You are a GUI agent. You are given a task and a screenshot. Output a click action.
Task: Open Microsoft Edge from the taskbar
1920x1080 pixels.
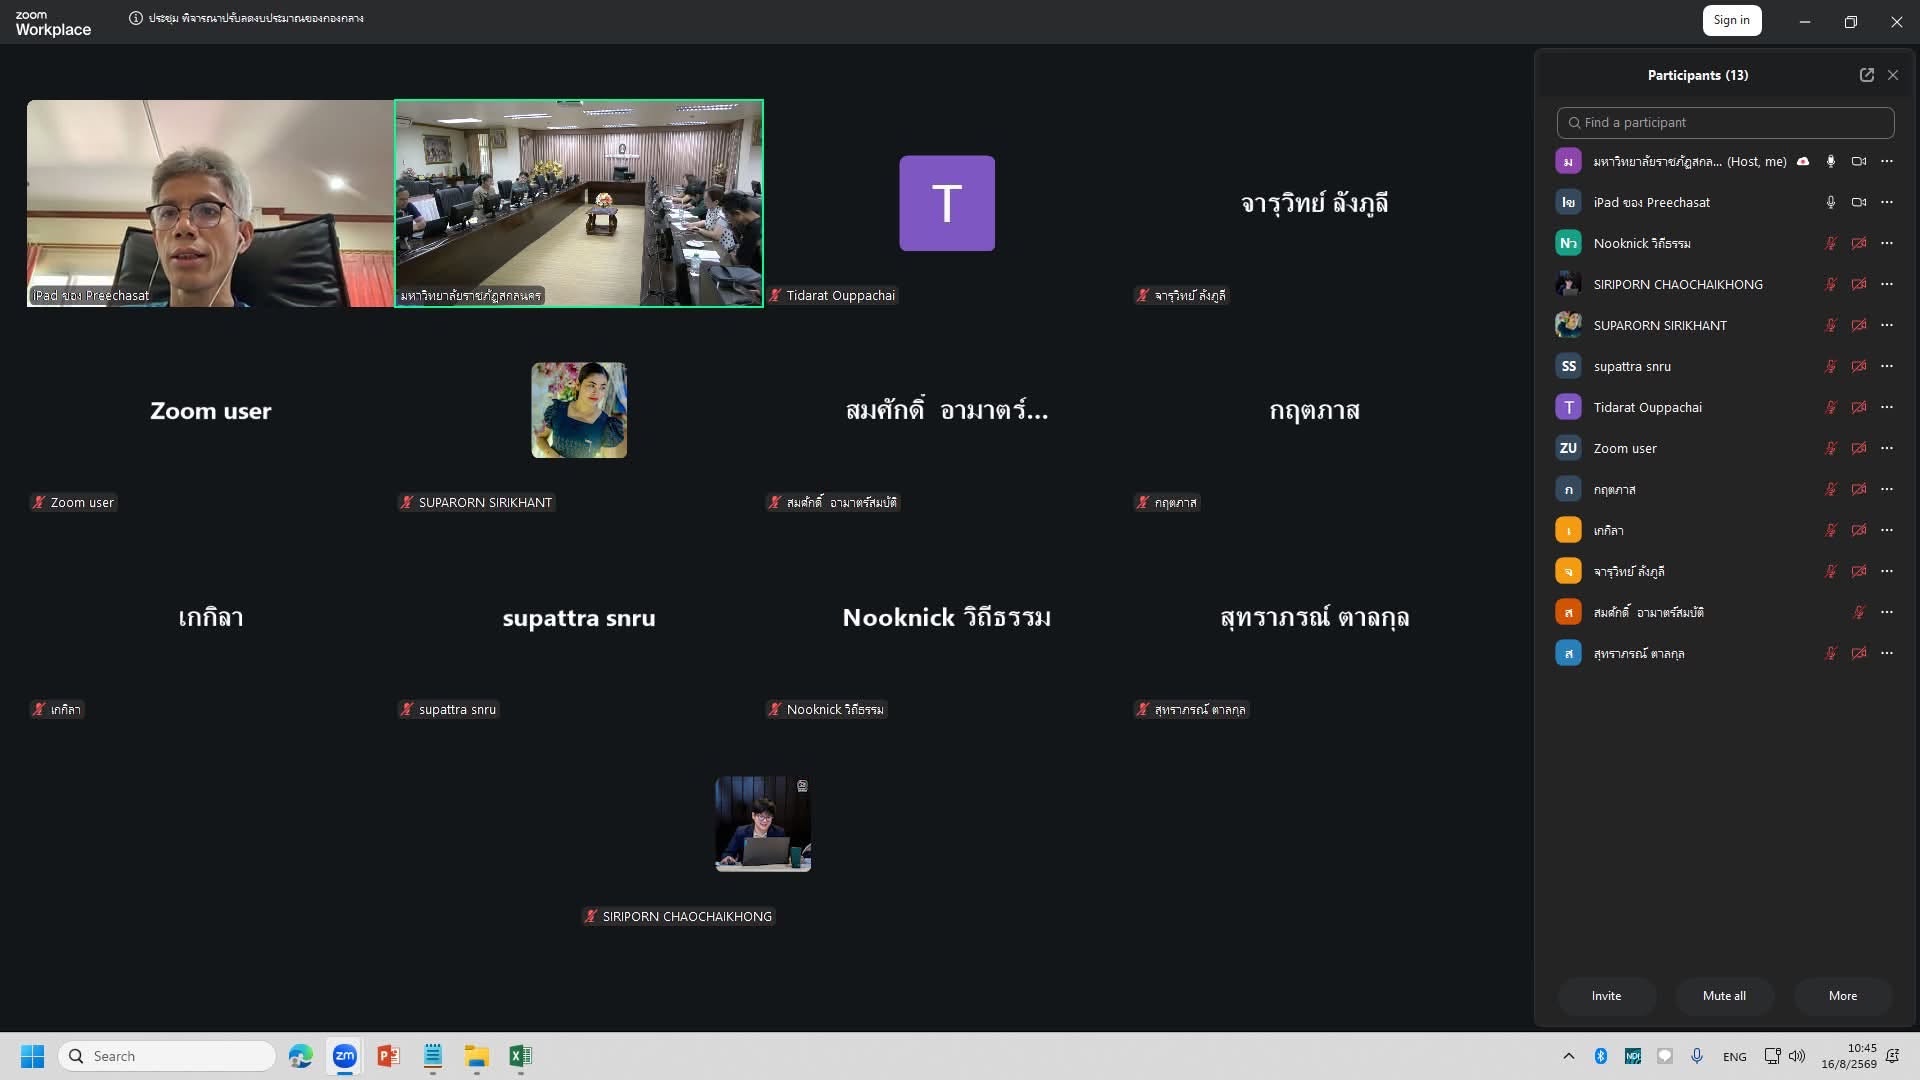[300, 1056]
